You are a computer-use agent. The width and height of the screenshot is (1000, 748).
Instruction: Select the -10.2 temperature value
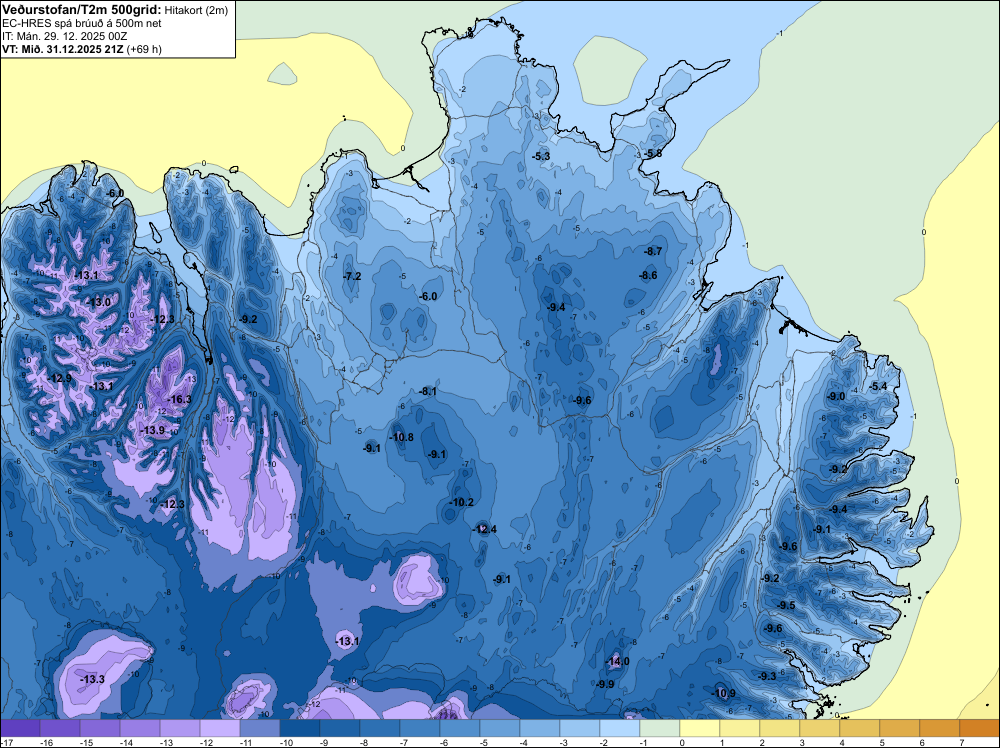click(462, 502)
